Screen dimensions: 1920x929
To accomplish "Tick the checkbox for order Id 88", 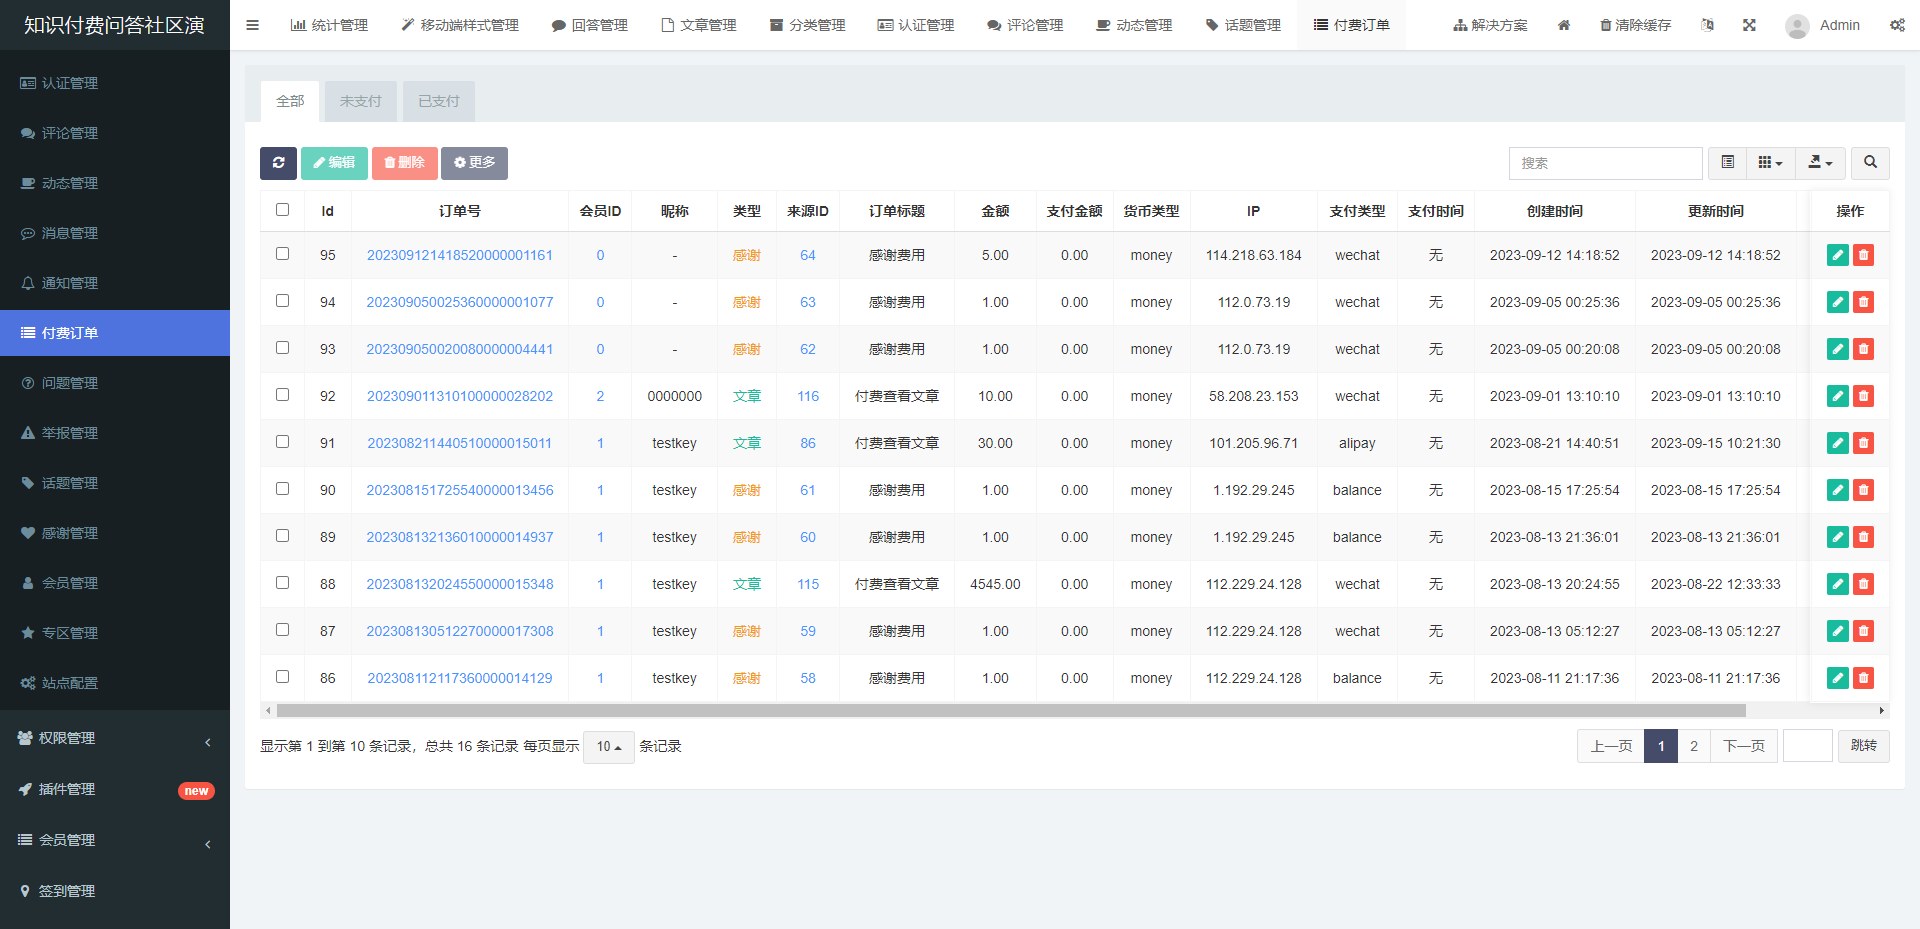I will click(x=282, y=583).
